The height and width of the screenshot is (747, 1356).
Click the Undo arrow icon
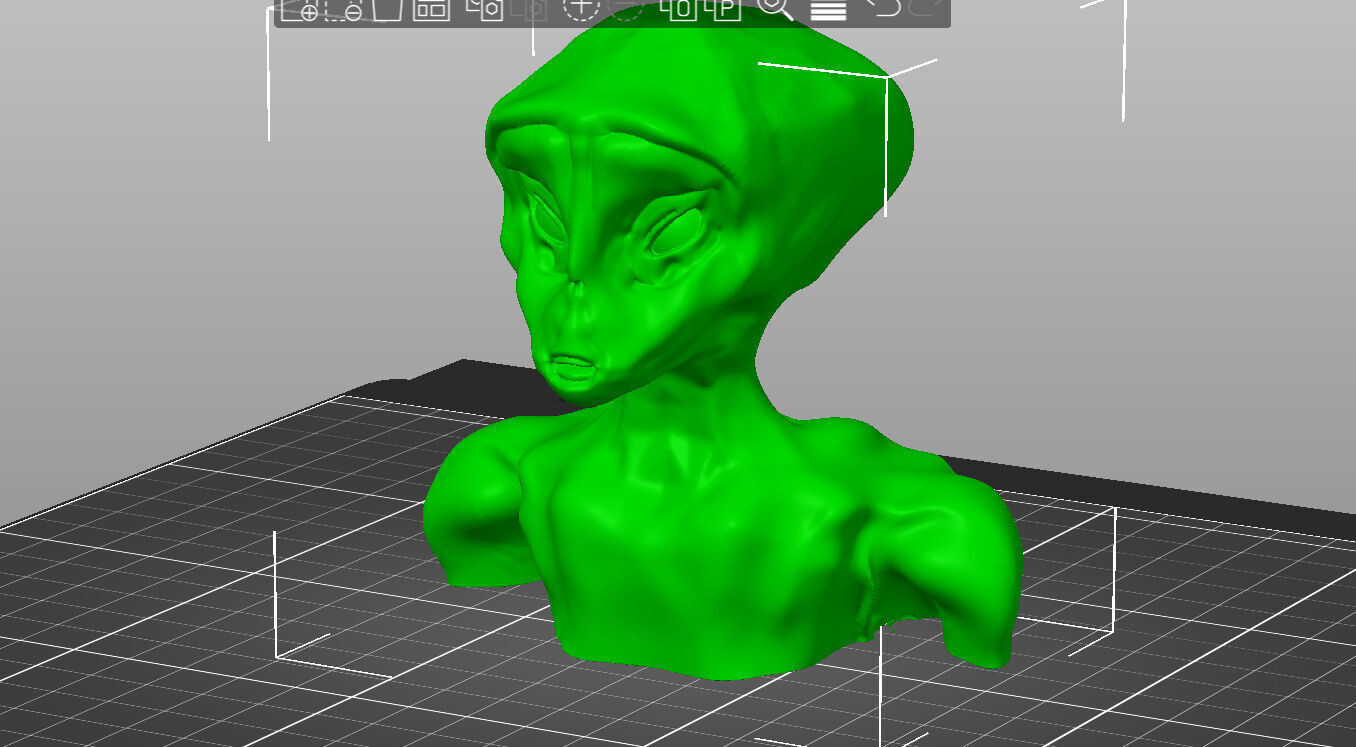(882, 8)
